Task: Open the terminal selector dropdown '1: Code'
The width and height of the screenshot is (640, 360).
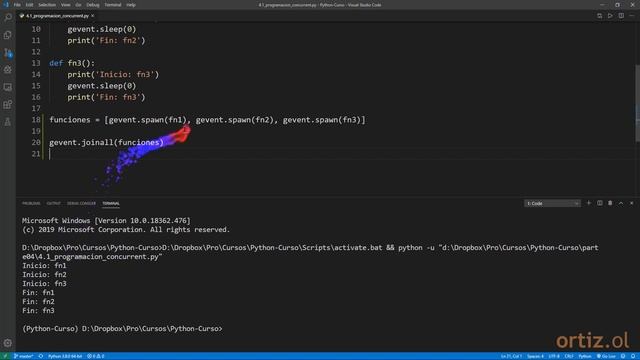Action: [552, 203]
